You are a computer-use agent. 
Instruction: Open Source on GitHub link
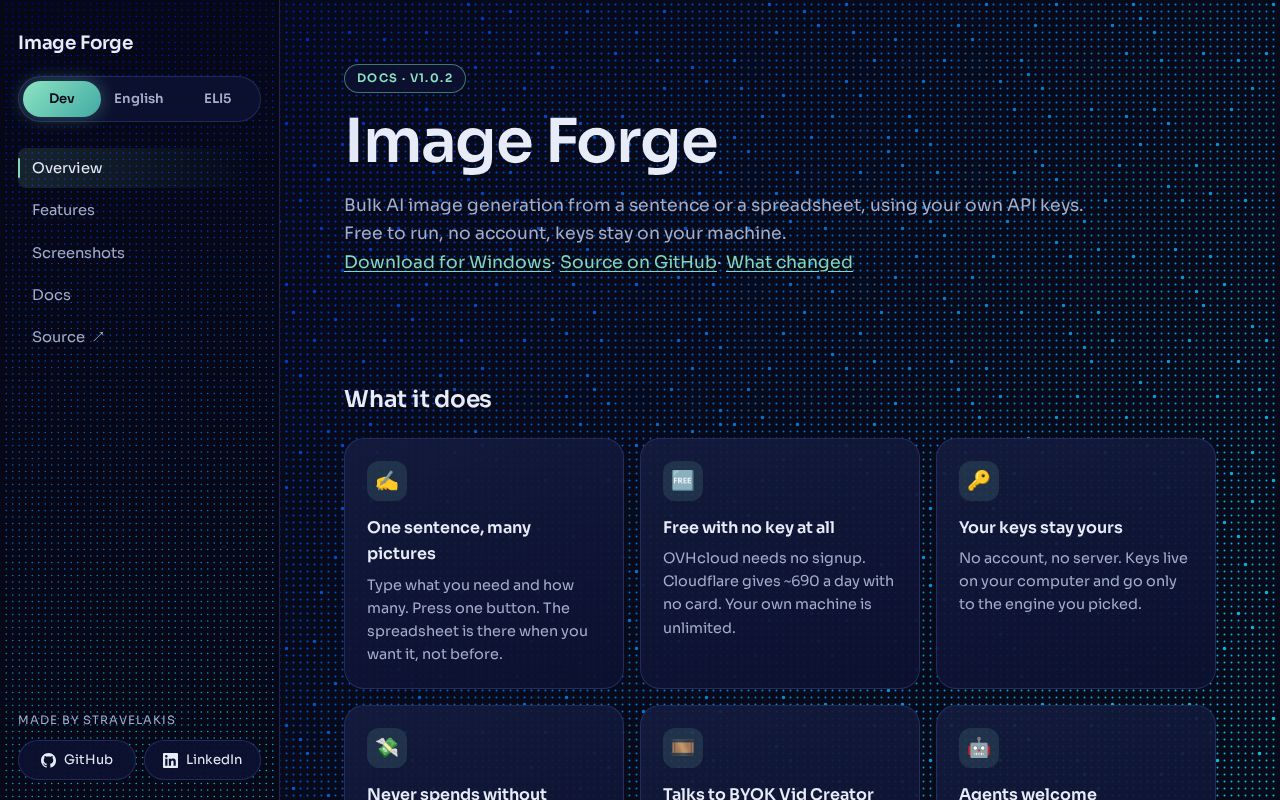[638, 262]
